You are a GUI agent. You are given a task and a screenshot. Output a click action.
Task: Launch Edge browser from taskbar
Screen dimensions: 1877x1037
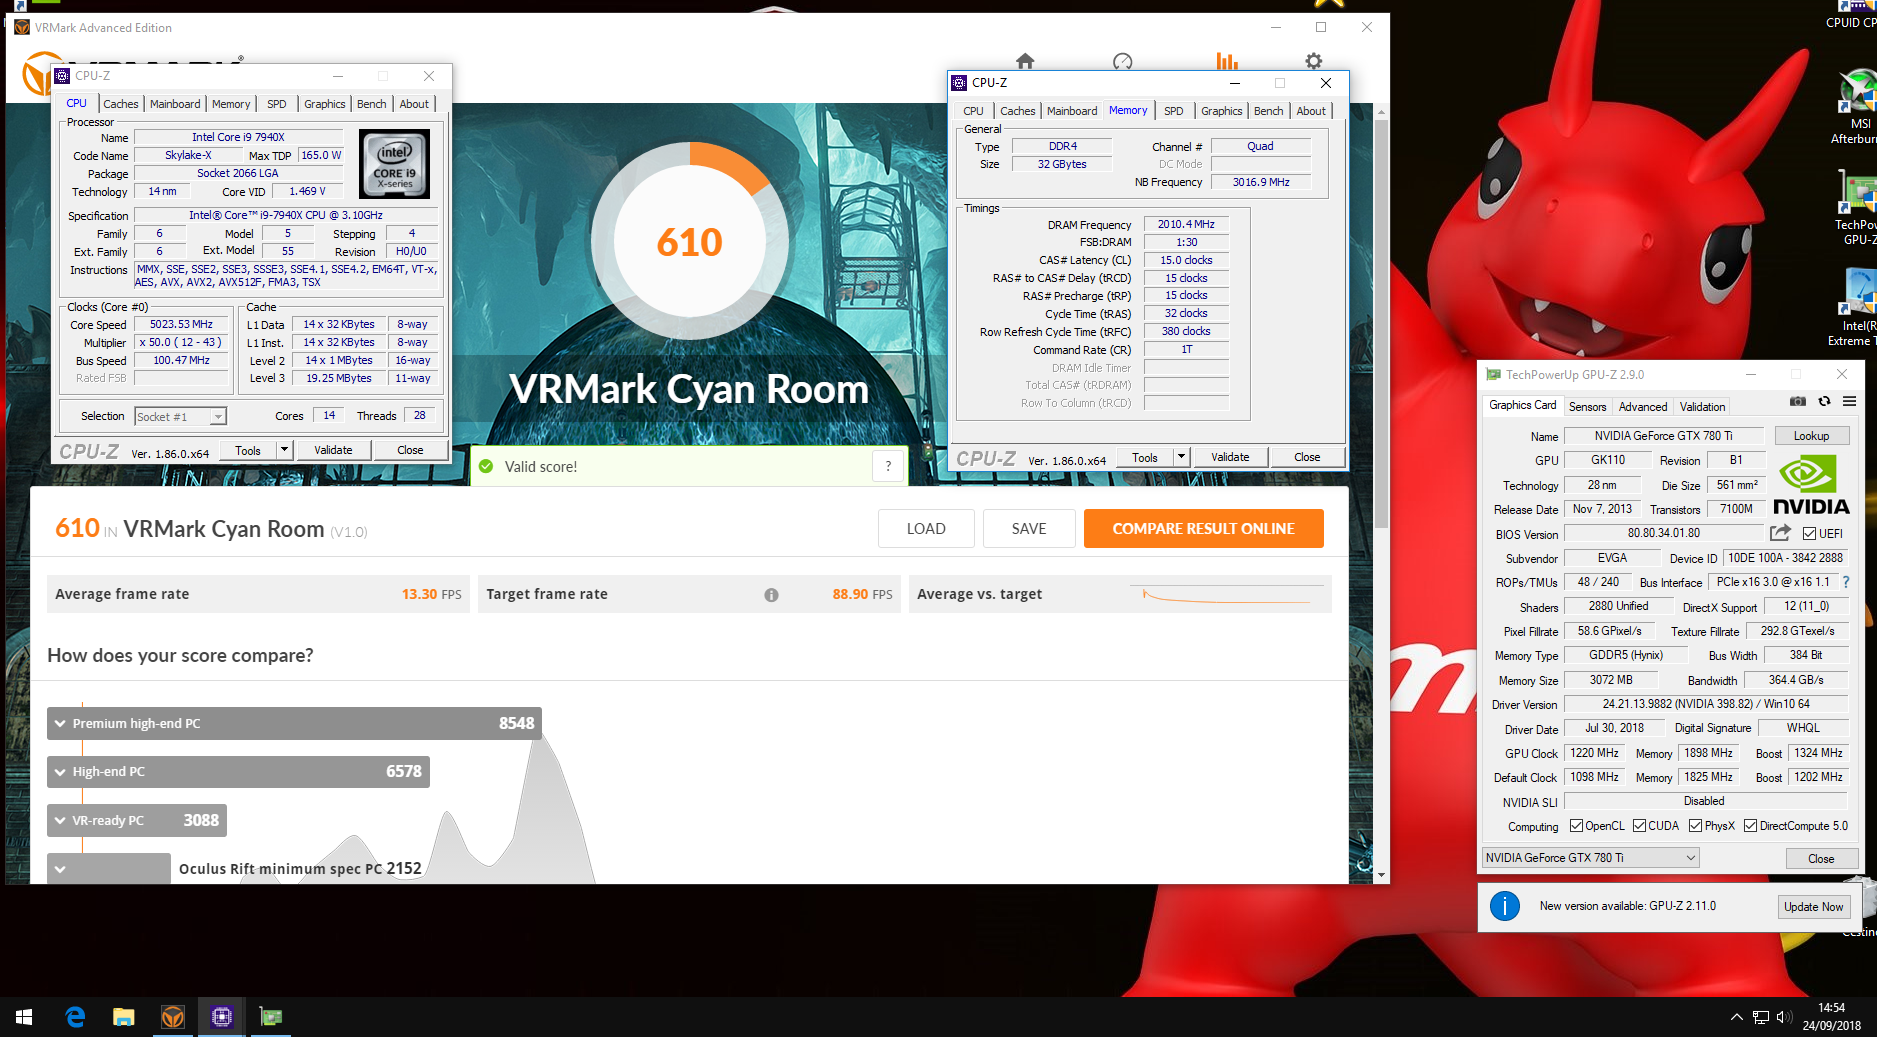(75, 1017)
